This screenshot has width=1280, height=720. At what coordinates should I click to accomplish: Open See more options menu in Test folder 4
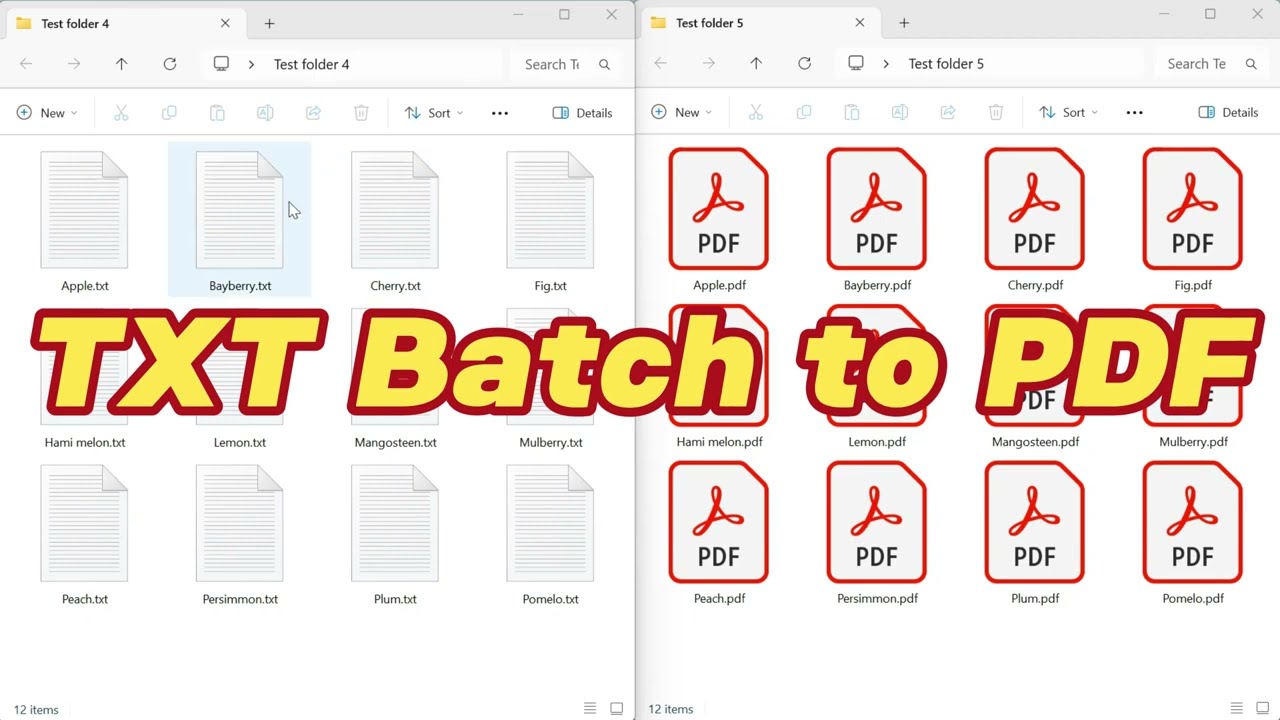point(500,113)
